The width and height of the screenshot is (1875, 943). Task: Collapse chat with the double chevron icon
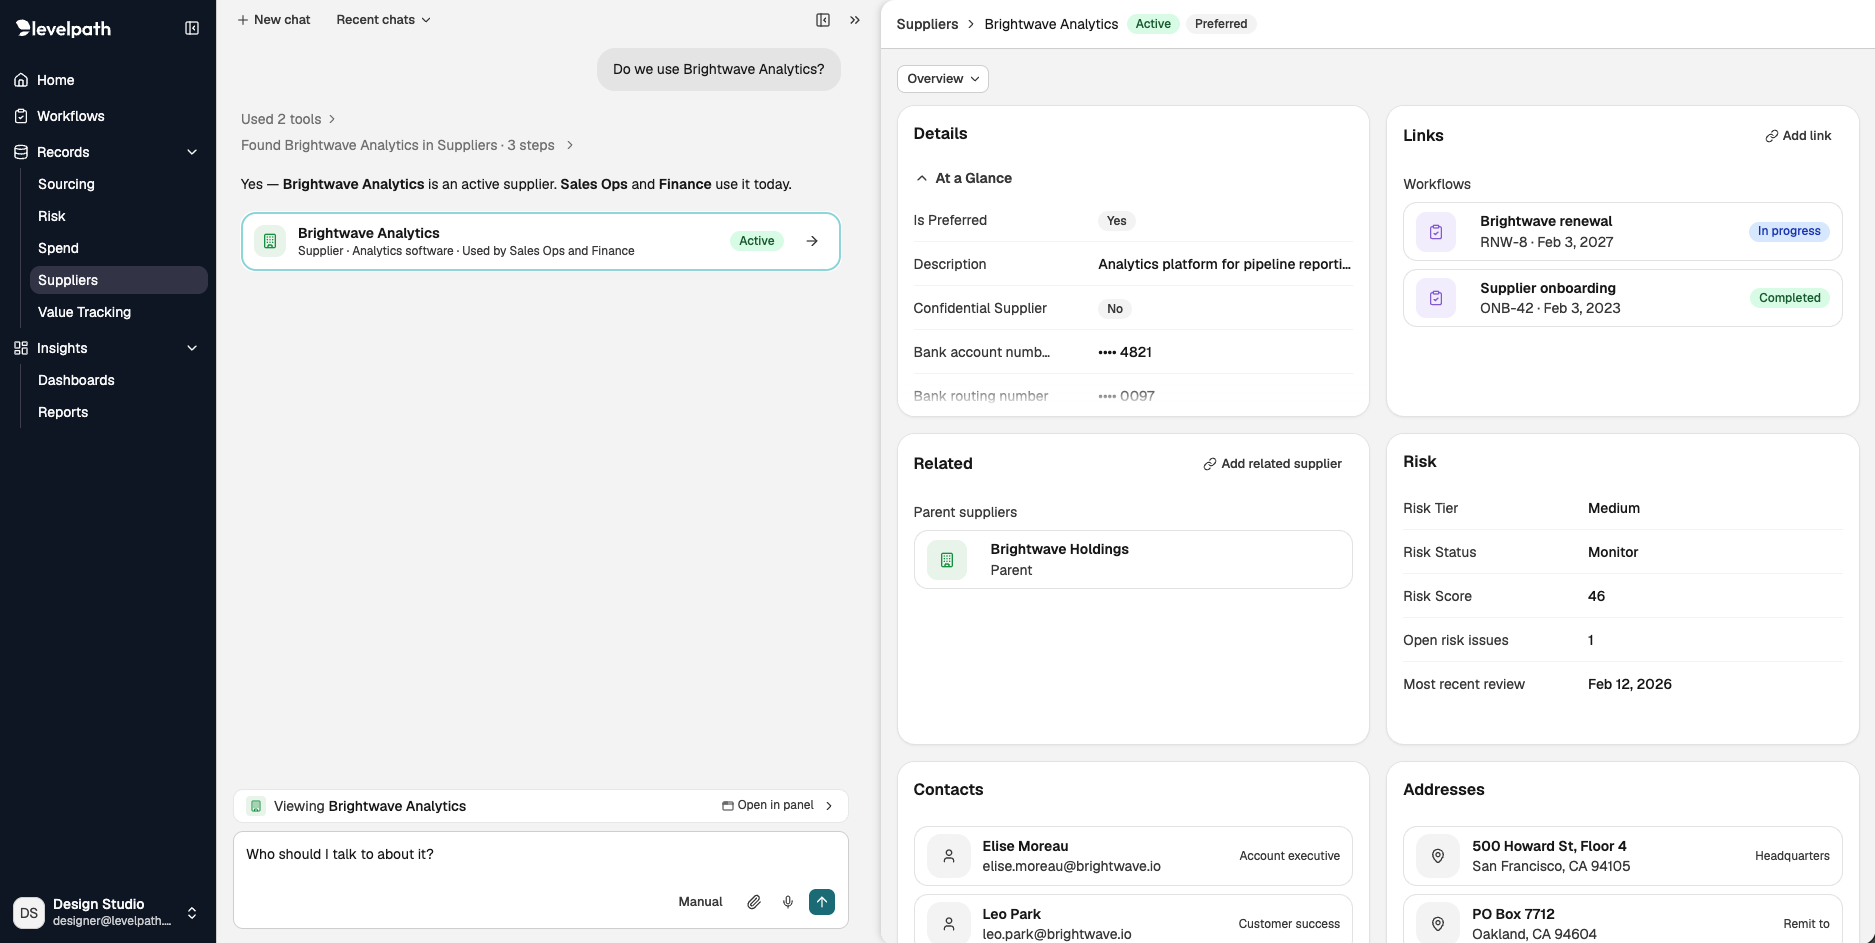coord(855,20)
